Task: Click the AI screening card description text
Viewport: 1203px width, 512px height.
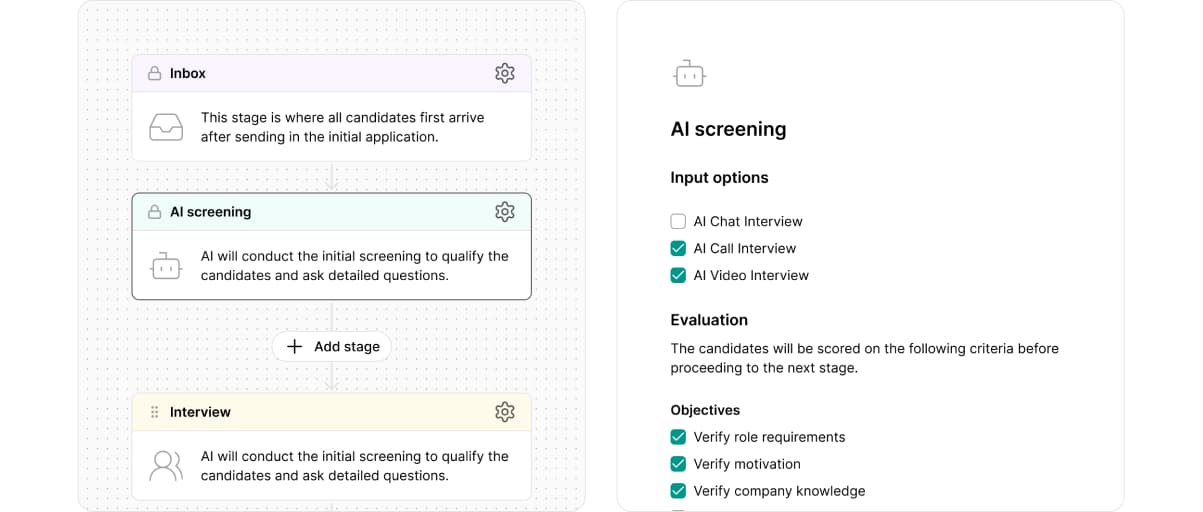Action: coord(355,266)
